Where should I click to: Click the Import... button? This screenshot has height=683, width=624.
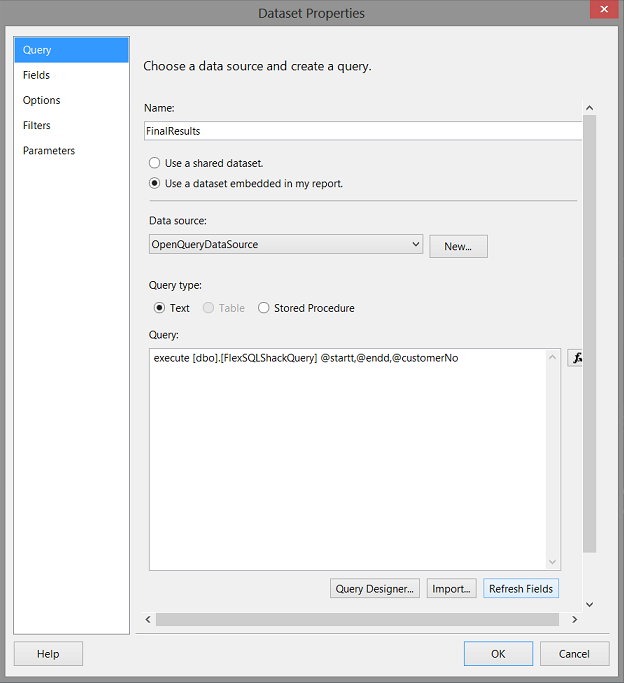point(451,588)
